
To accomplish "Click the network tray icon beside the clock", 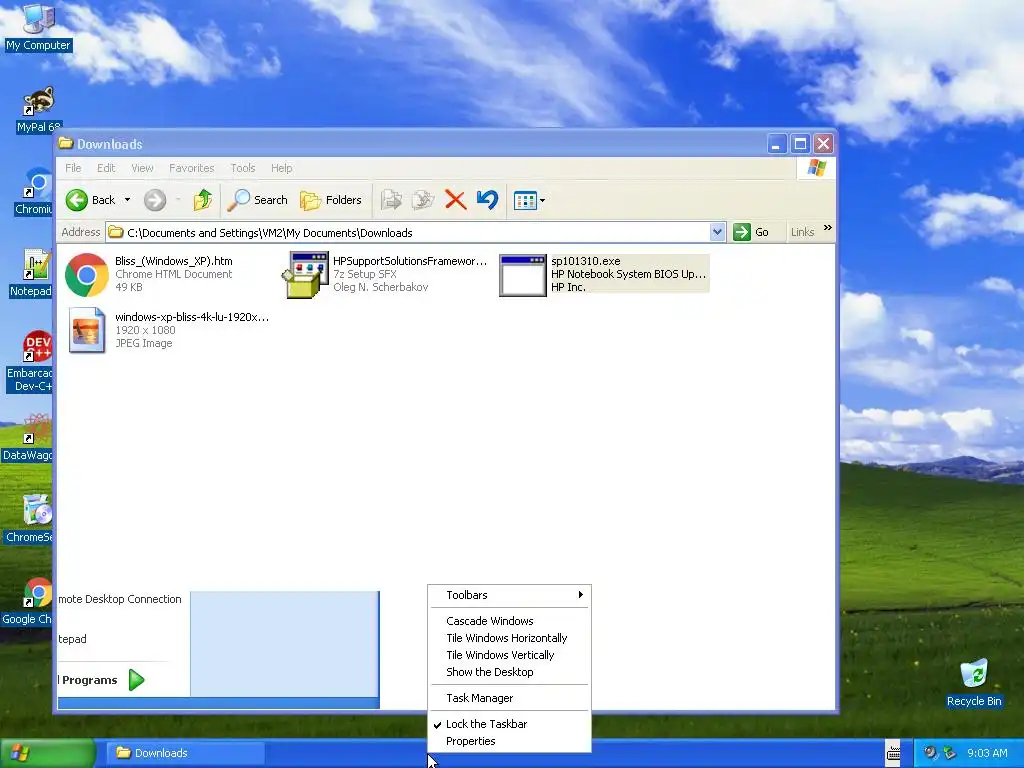I will [x=950, y=753].
